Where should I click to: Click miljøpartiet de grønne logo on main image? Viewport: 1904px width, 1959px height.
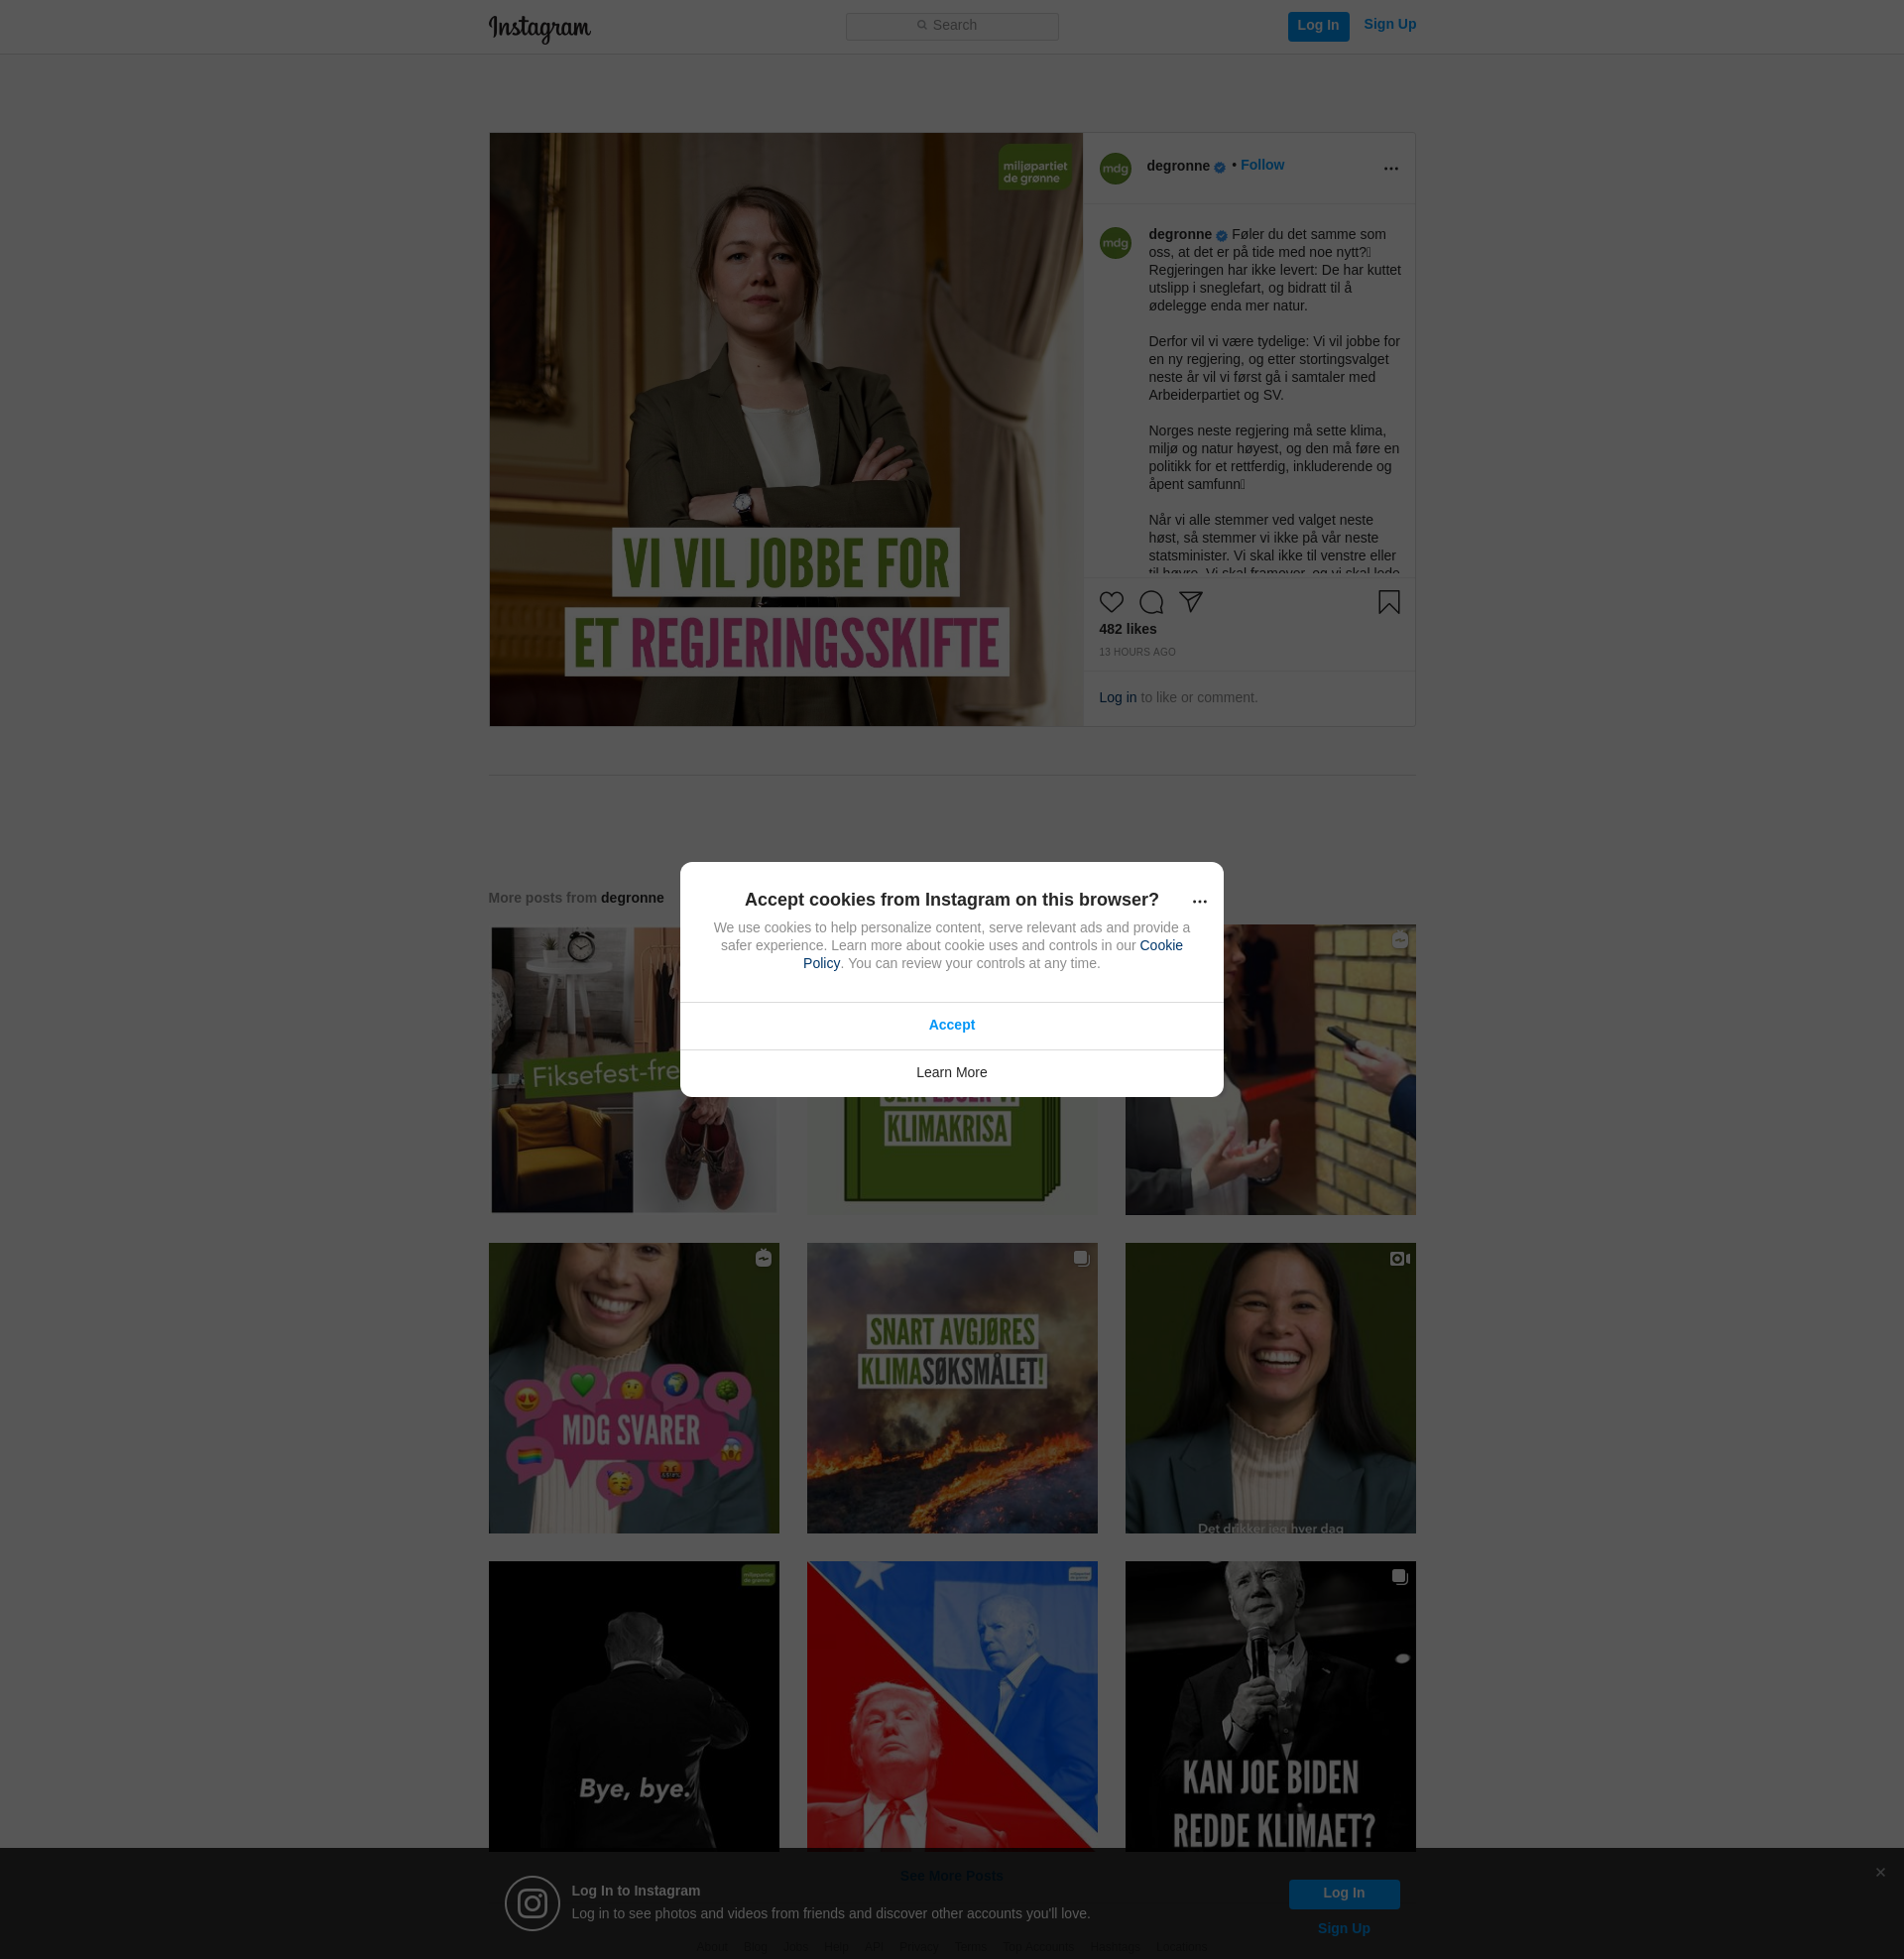(1035, 168)
